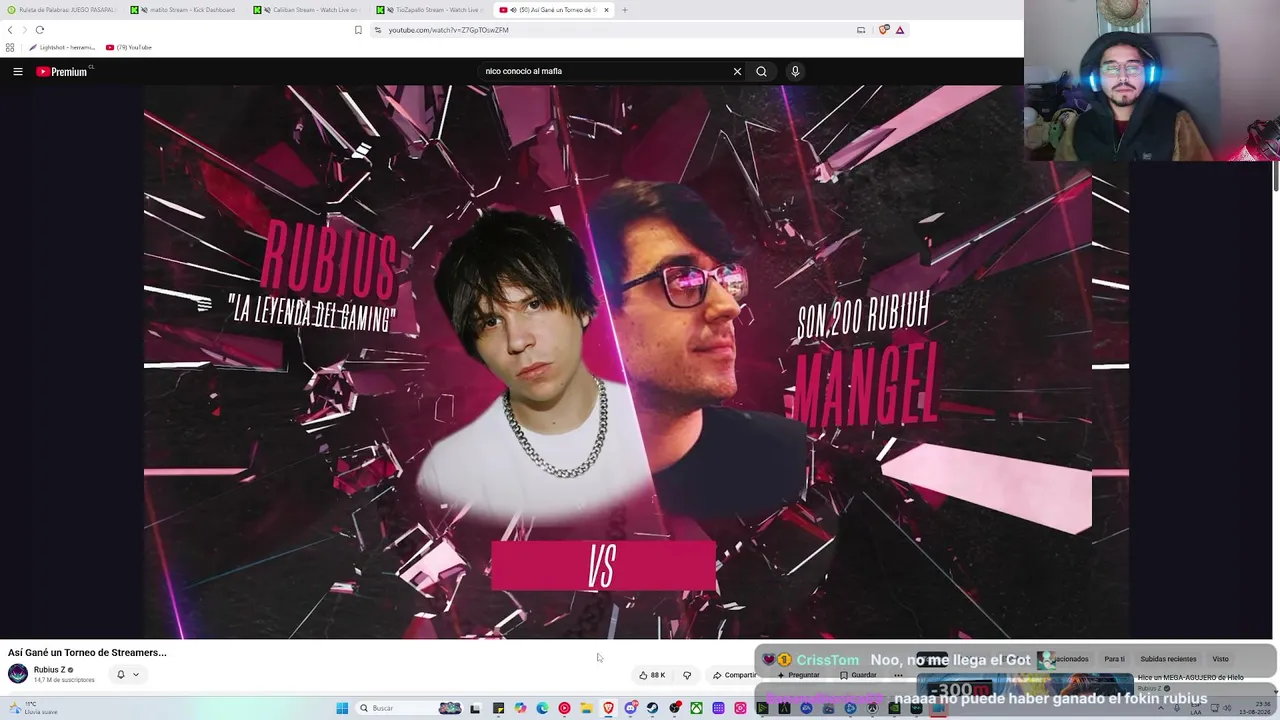Save the video with Guardar
The width and height of the screenshot is (1280, 720).
click(857, 675)
